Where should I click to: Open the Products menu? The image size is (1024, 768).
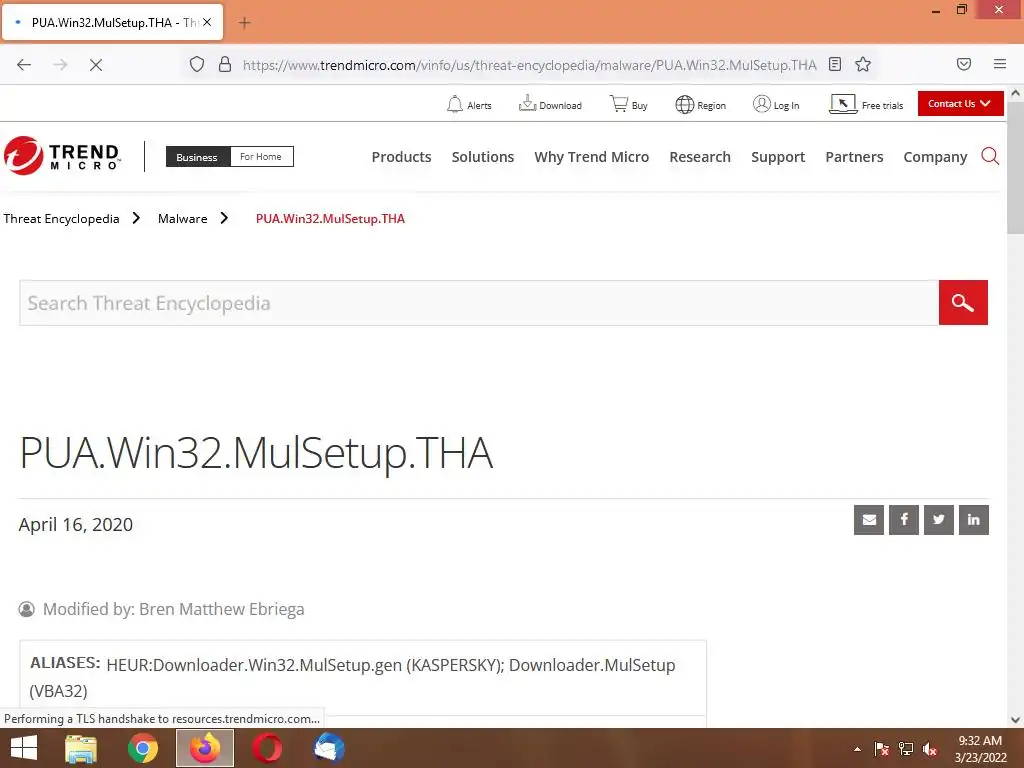402,157
